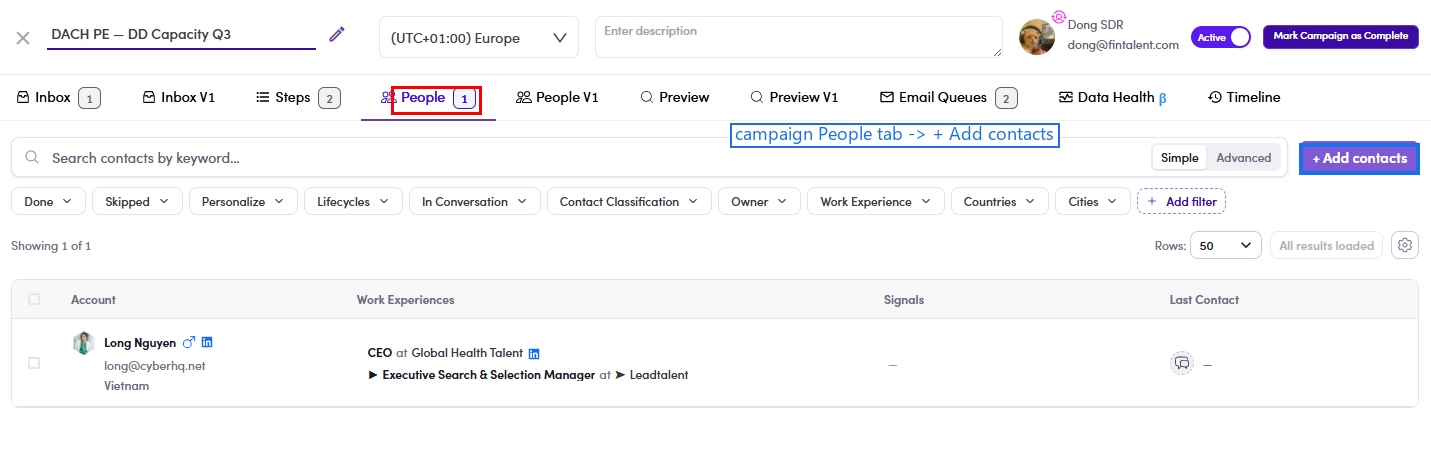Switch to the Inbox V1 tab

179,98
